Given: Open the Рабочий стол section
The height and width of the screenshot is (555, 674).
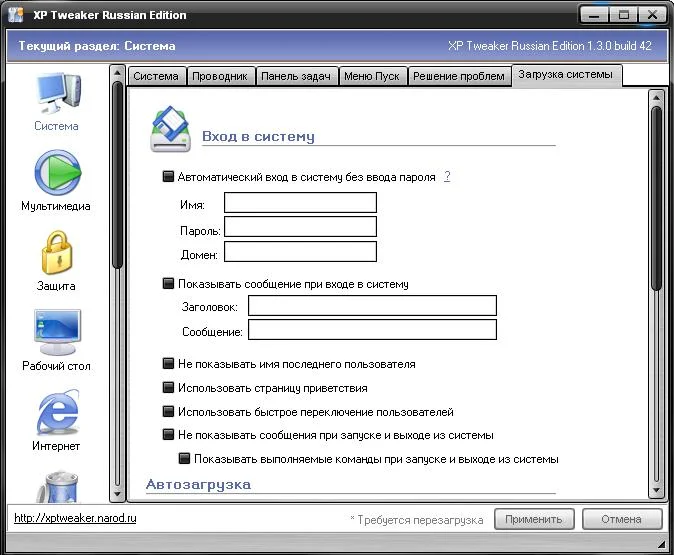Looking at the screenshot, I should click(x=56, y=340).
